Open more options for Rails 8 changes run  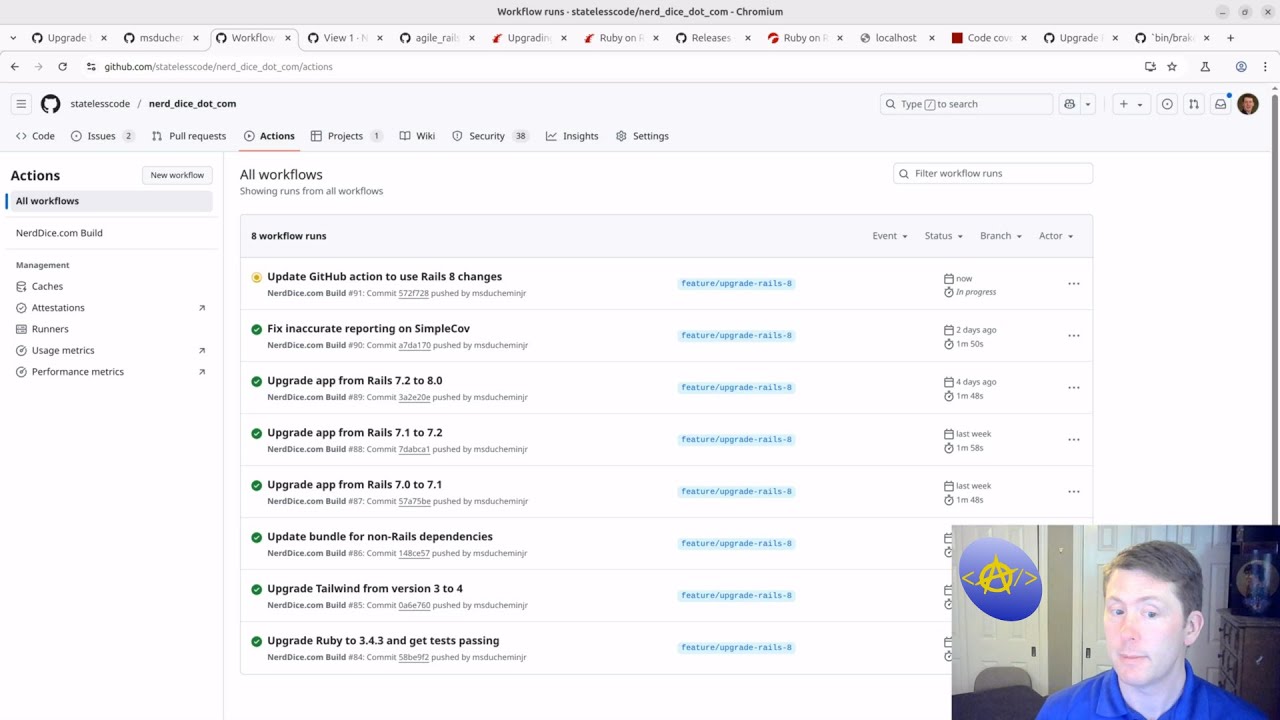click(1074, 284)
